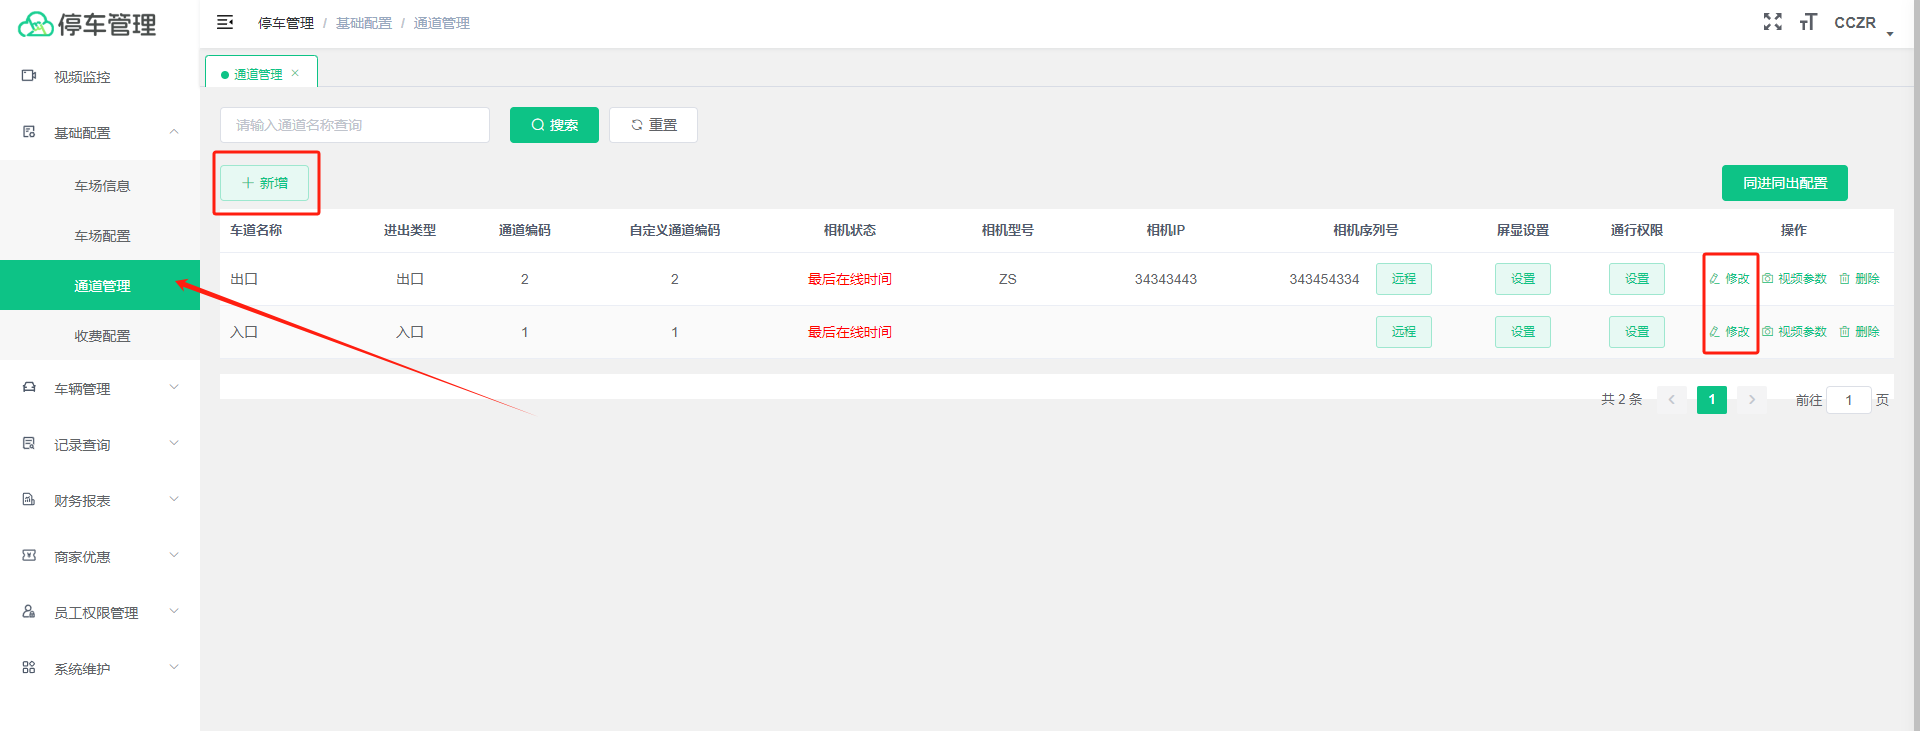Viewport: 1920px width, 731px height.
Task: Toggle fullscreen mode icon
Action: (1773, 22)
